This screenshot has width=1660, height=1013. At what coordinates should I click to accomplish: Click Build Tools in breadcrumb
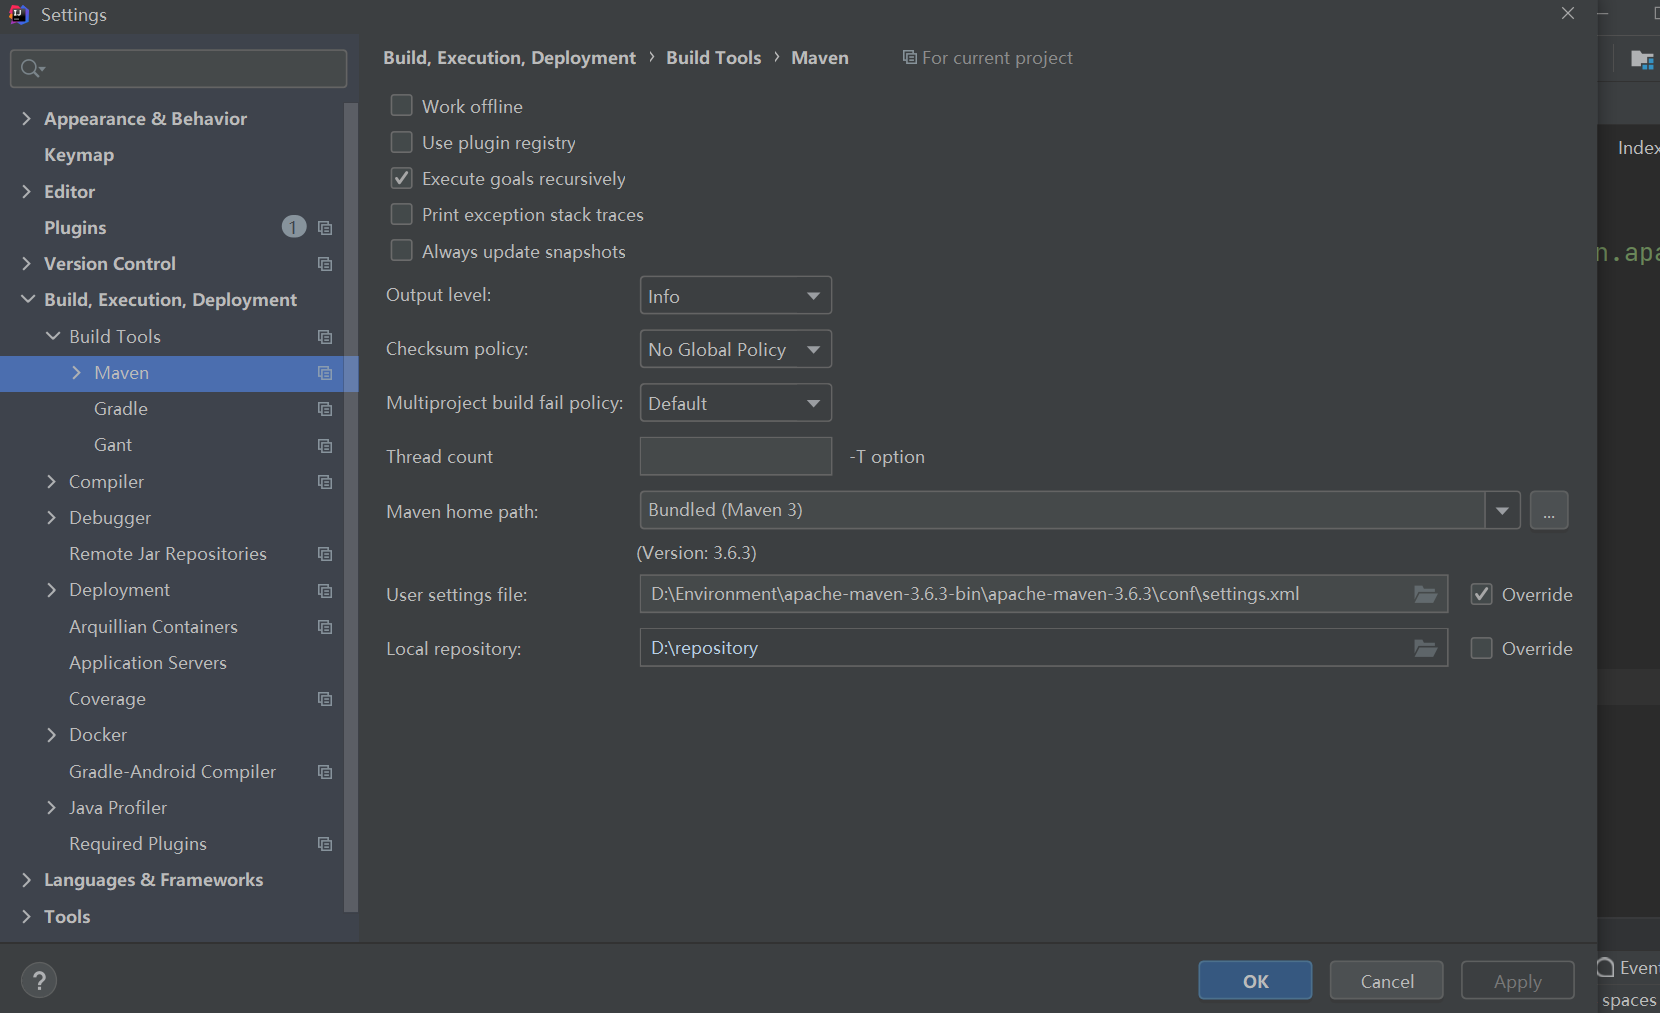[x=714, y=58]
